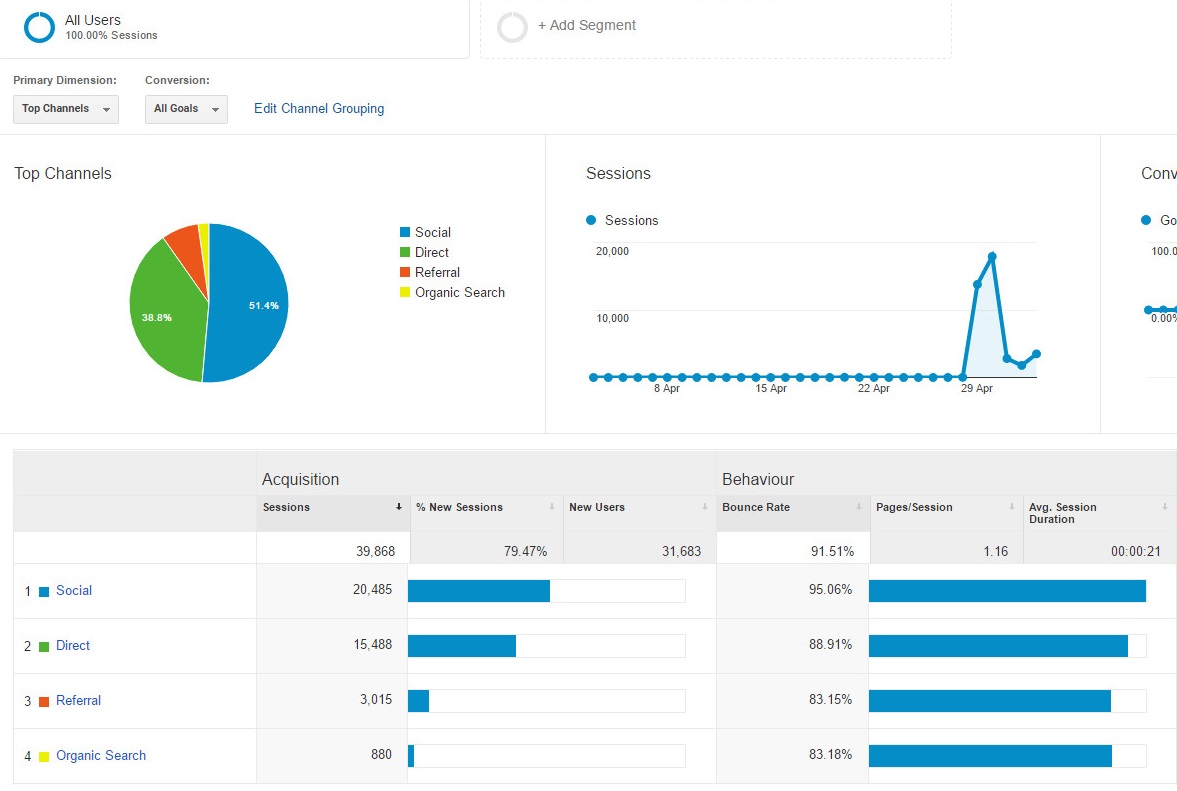1177x791 pixels.
Task: Click the 1.16 pages per session value
Action: point(996,552)
